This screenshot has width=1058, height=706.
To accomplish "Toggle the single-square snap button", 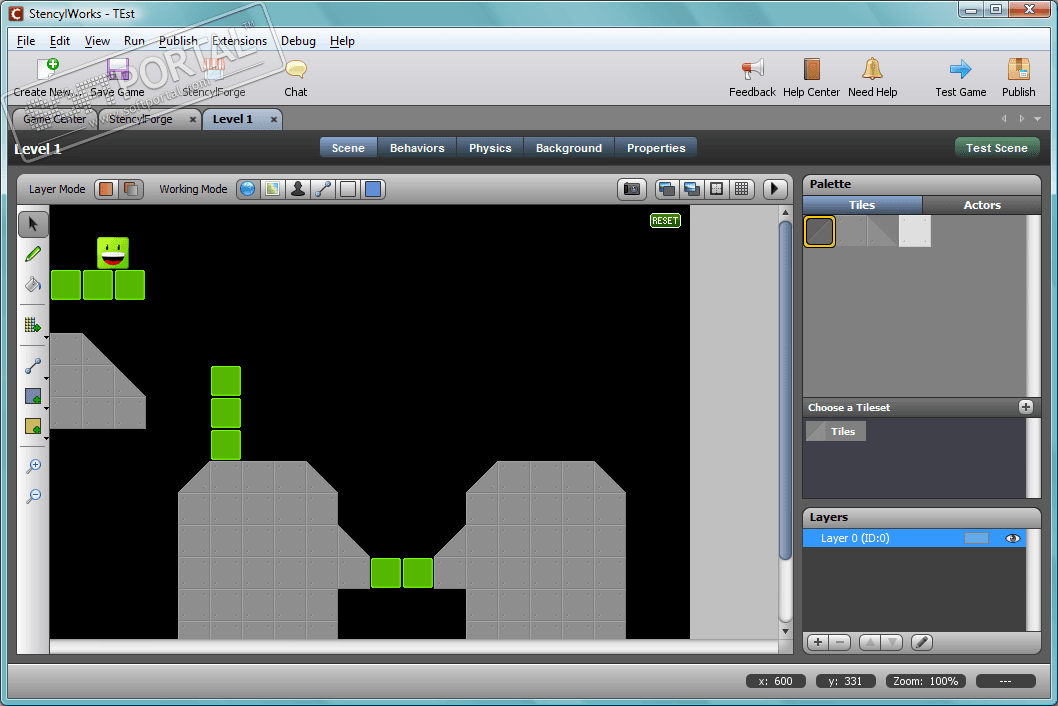I will 717,189.
